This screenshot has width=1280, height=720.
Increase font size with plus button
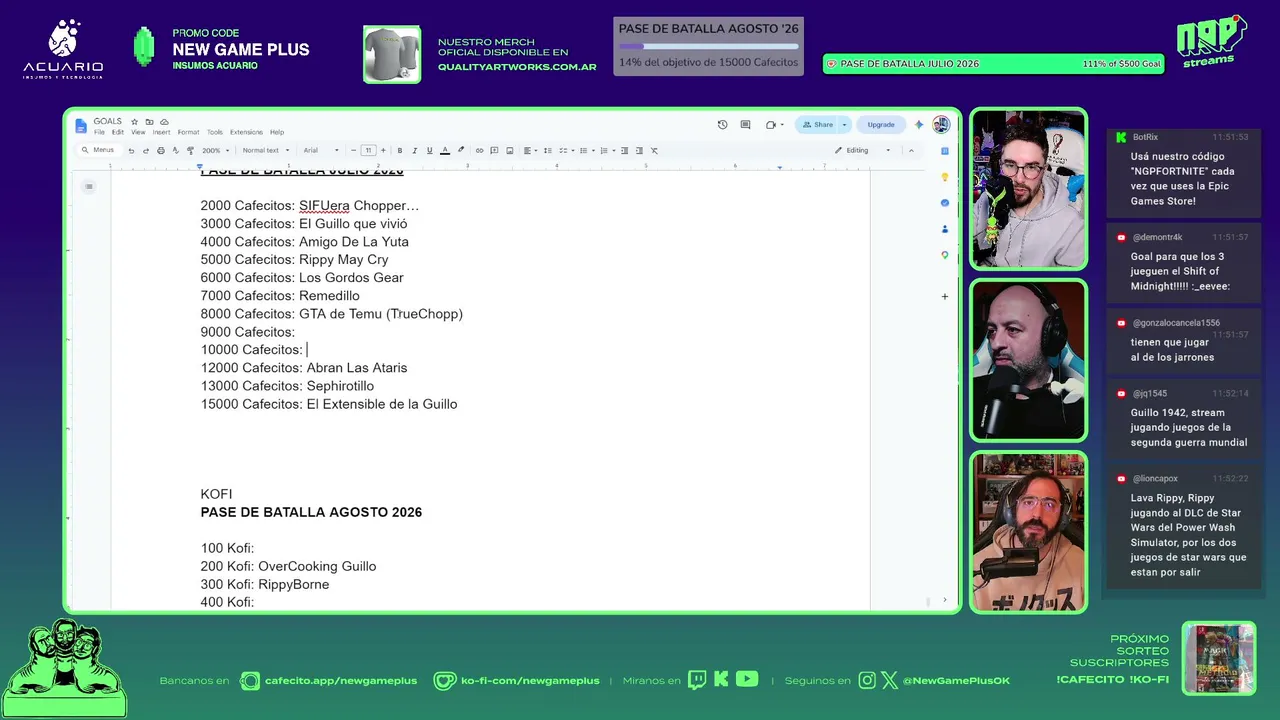[383, 151]
